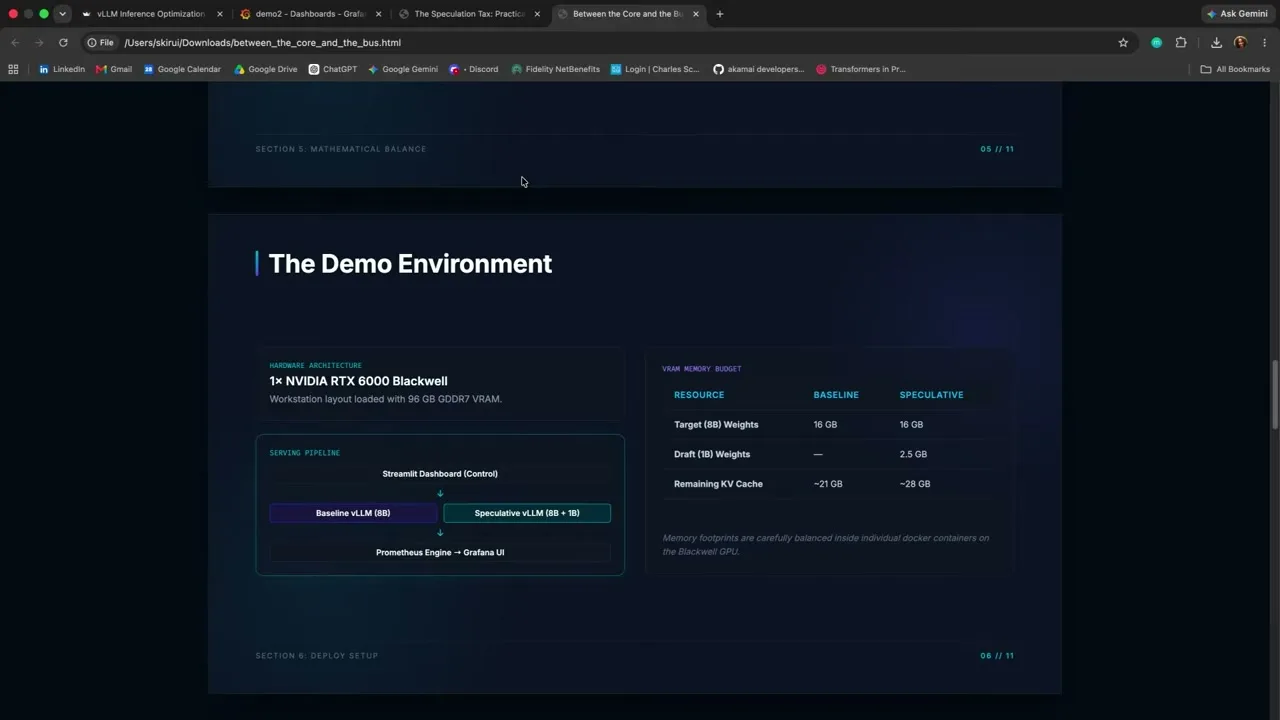
Task: Open the akamai developers GitHub bookmark
Action: tap(758, 69)
